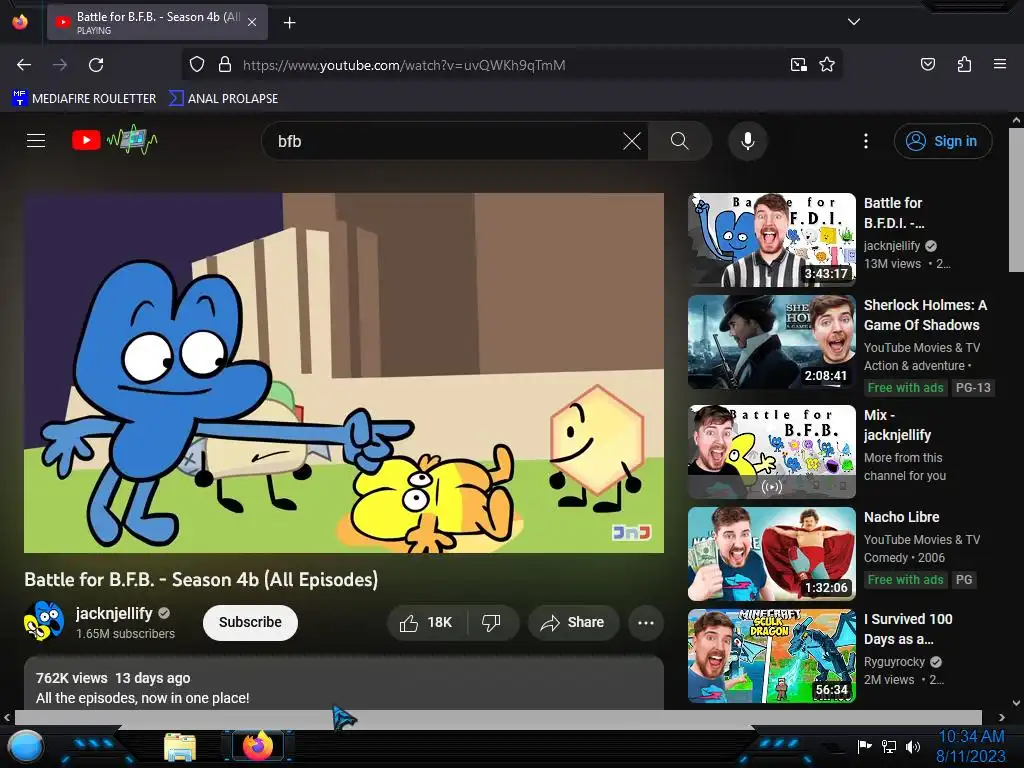Image resolution: width=1024 pixels, height=768 pixels.
Task: Dislike the video with thumbs down
Action: point(492,622)
